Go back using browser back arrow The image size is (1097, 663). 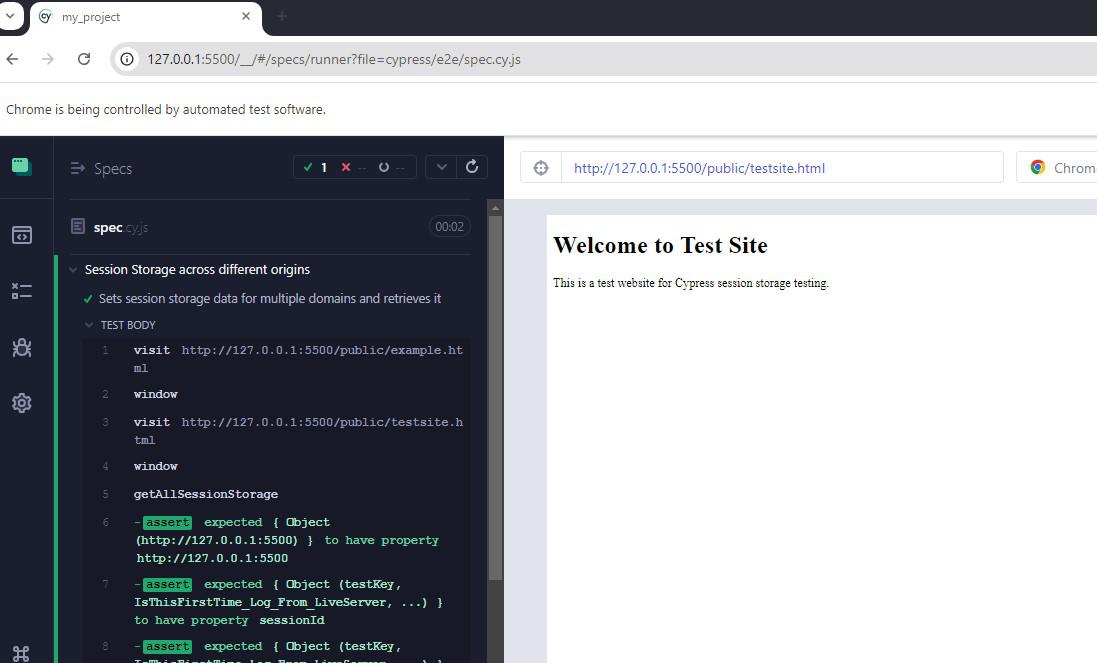pyautogui.click(x=13, y=59)
